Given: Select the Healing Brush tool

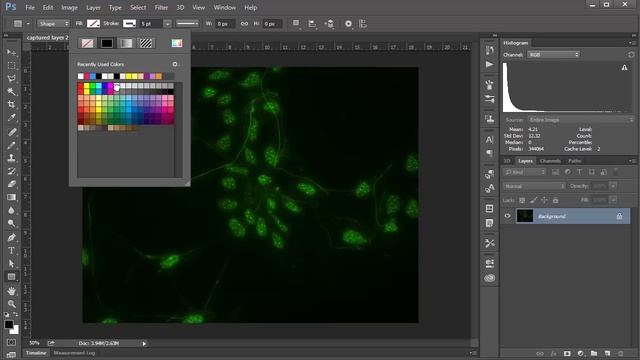Looking at the screenshot, I should tap(11, 132).
